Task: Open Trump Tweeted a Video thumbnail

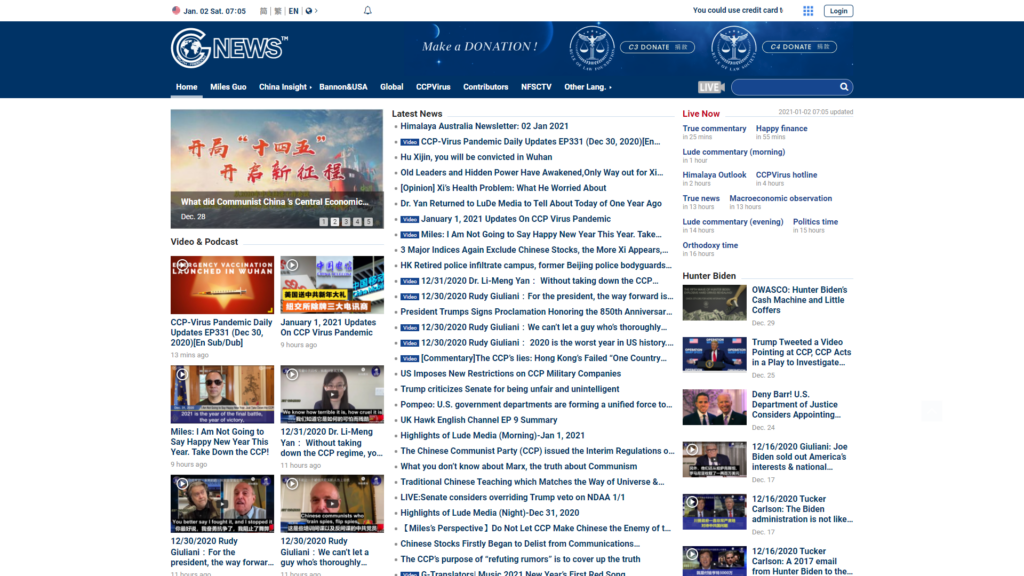Action: pyautogui.click(x=714, y=355)
